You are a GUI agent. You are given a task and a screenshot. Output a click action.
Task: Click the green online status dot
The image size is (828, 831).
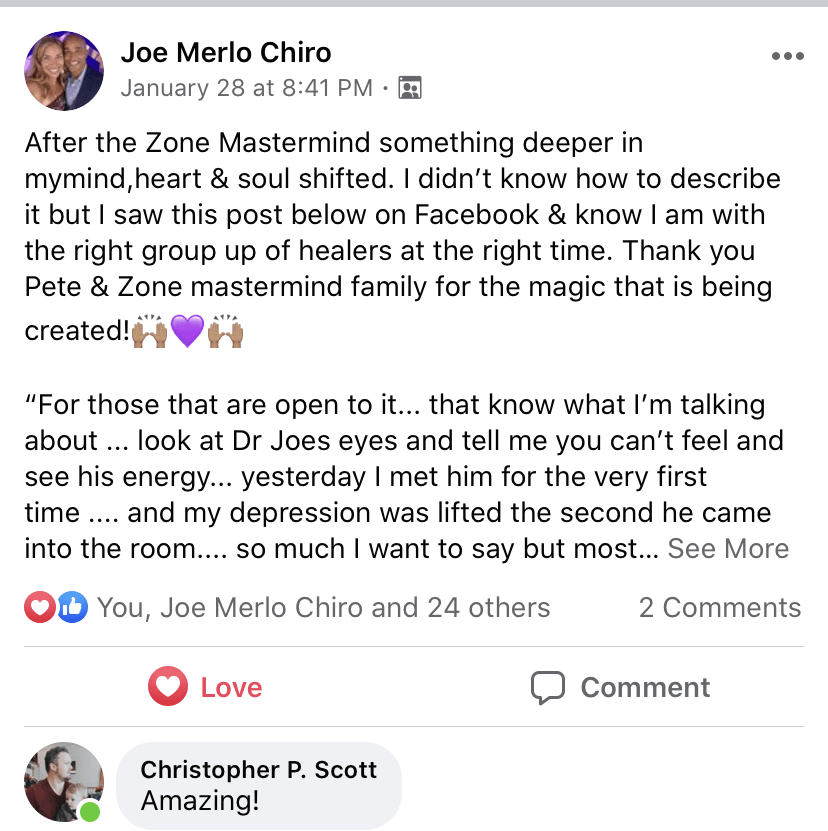pos(91,811)
